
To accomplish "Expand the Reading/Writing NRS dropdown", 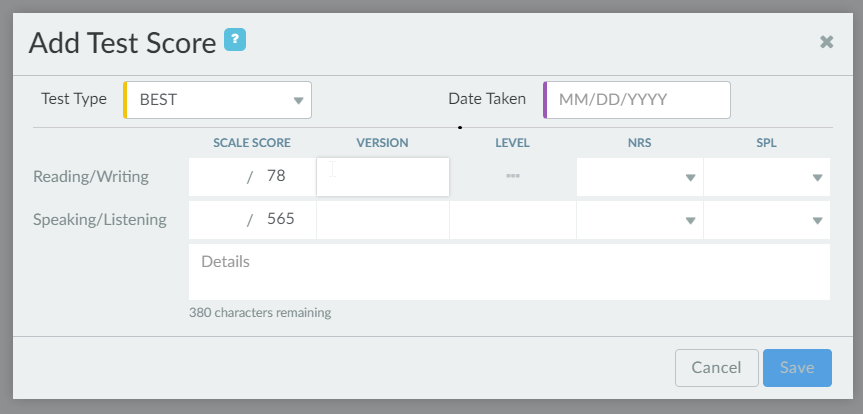I will 640,177.
